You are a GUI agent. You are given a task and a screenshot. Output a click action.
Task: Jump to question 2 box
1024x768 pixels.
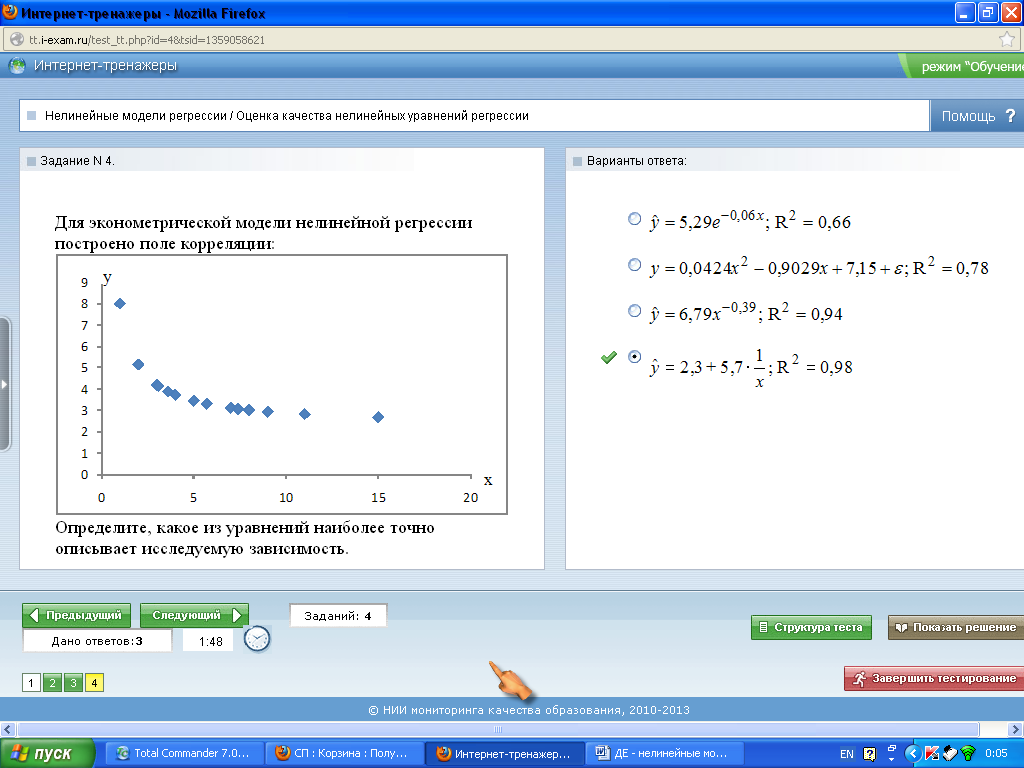(52, 683)
